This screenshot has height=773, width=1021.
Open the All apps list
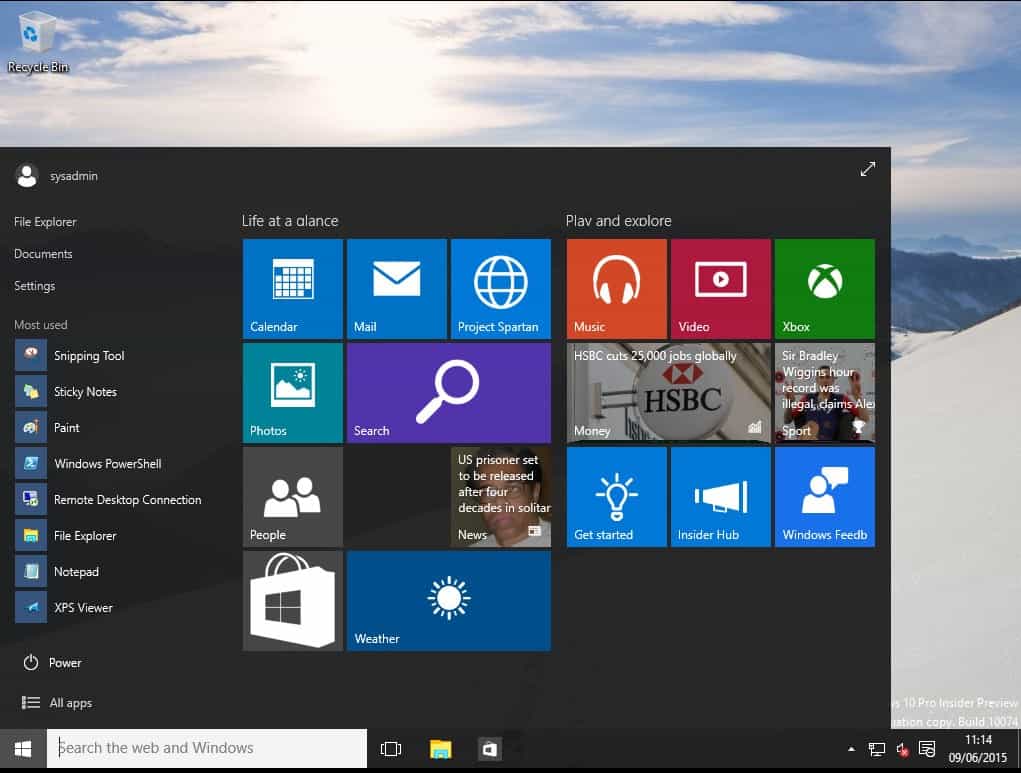(66, 702)
